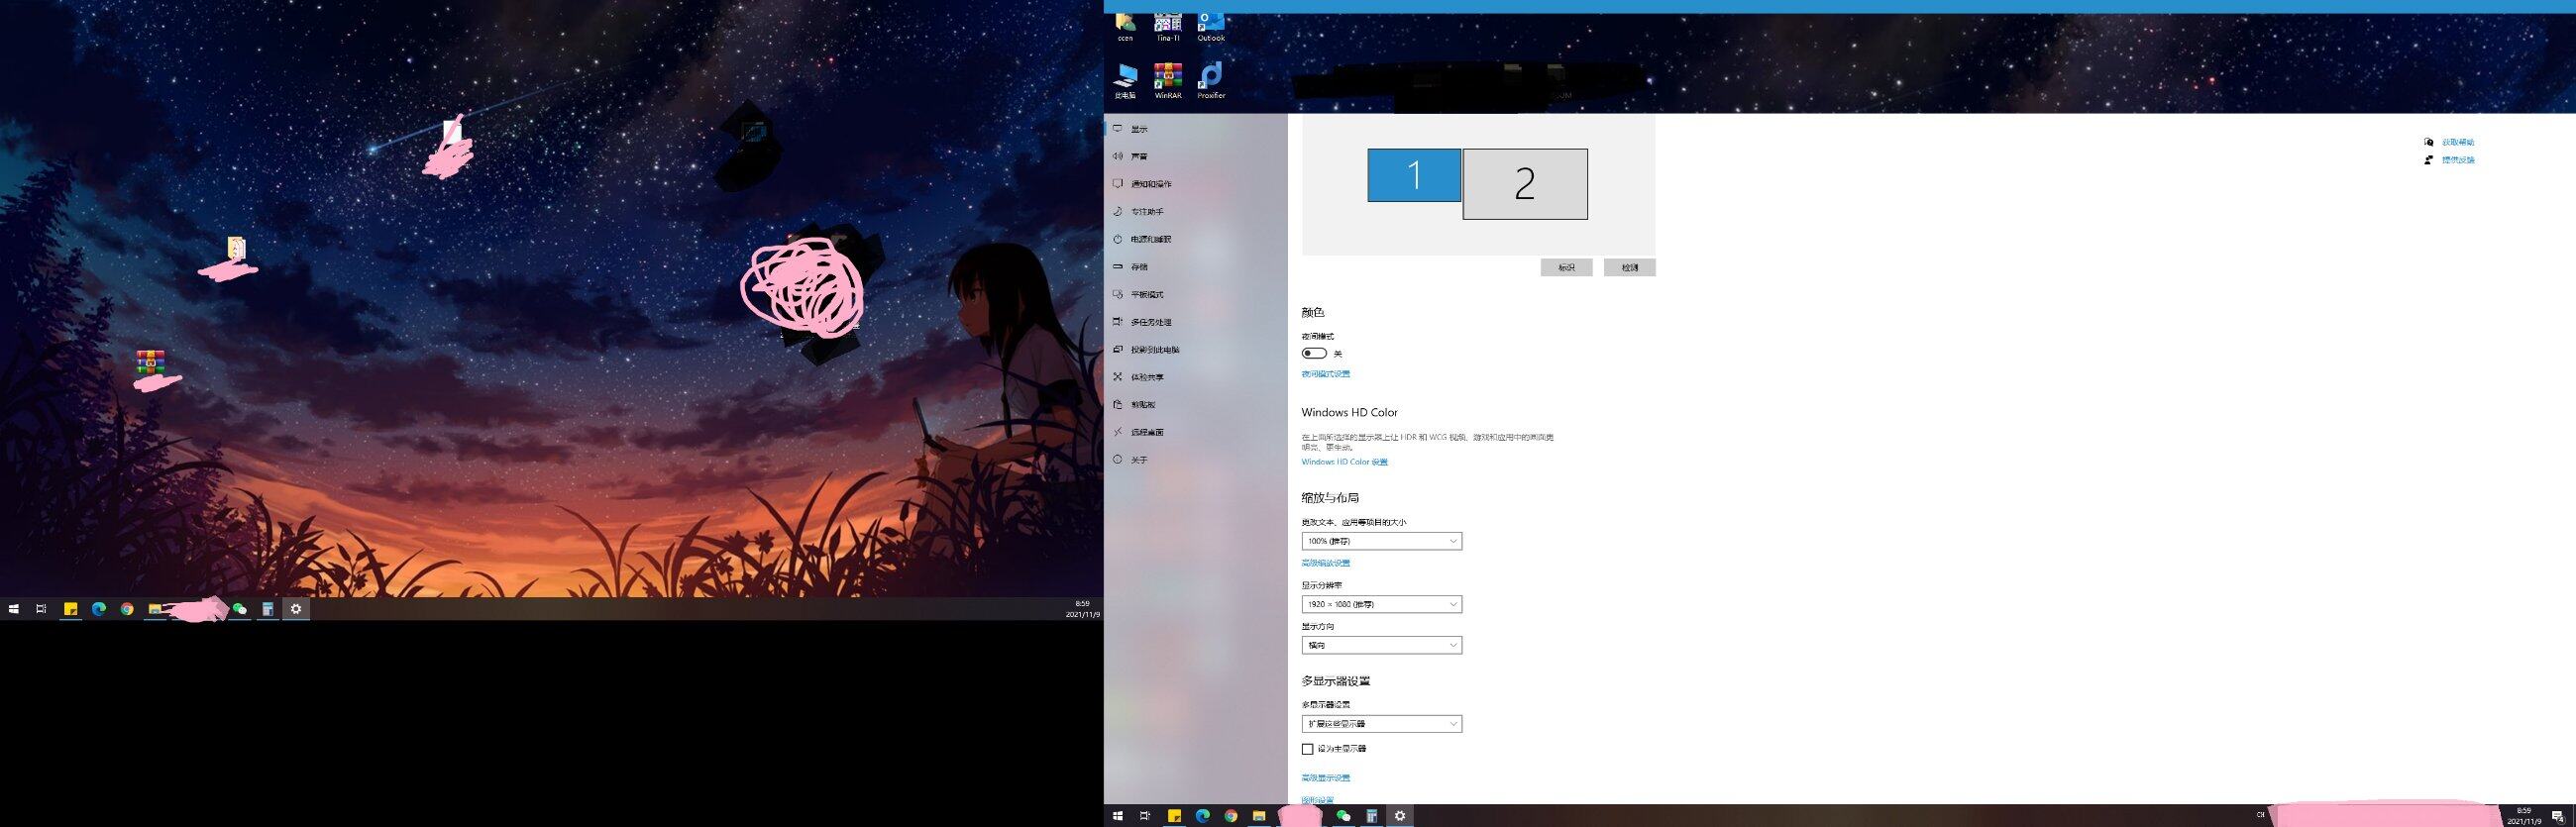Image resolution: width=2576 pixels, height=827 pixels.
Task: Open Start menu on taskbar below Settings window
Action: 1118,816
